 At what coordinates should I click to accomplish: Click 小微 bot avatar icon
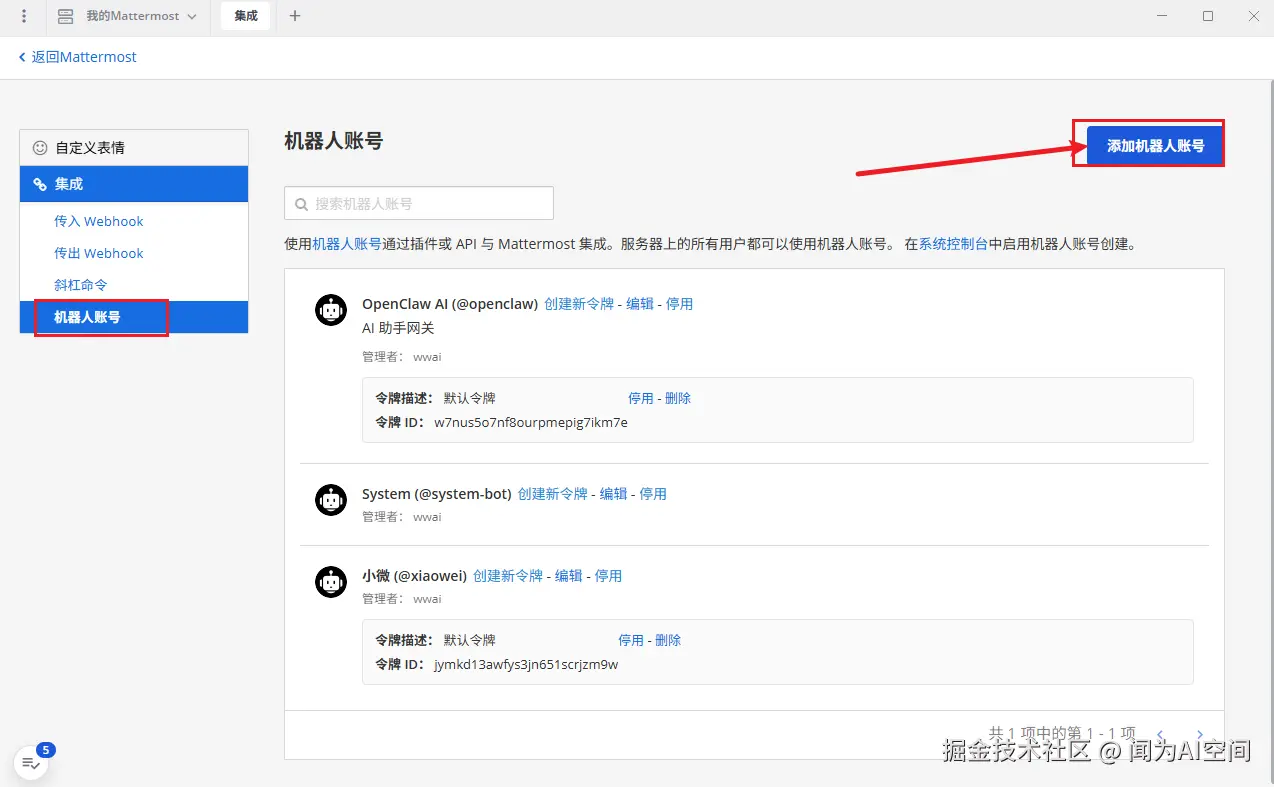[331, 582]
